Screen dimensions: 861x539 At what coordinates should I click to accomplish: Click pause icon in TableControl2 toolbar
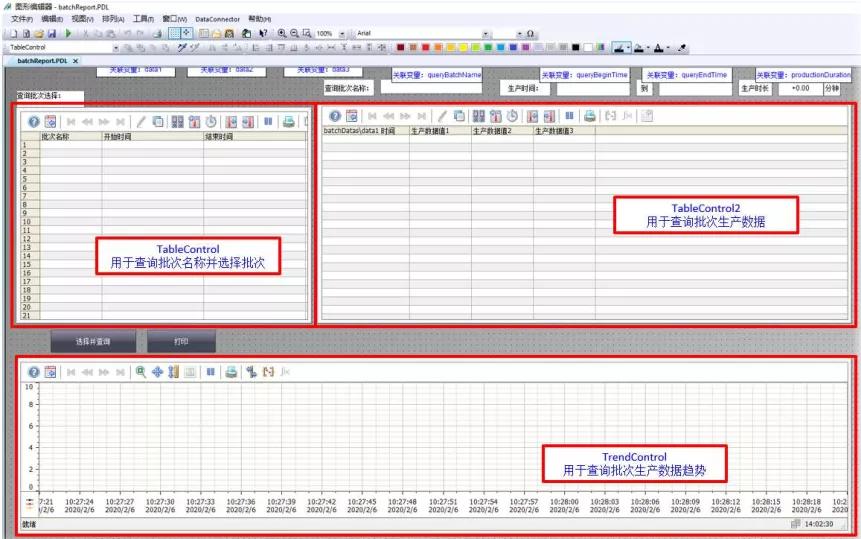pyautogui.click(x=569, y=116)
